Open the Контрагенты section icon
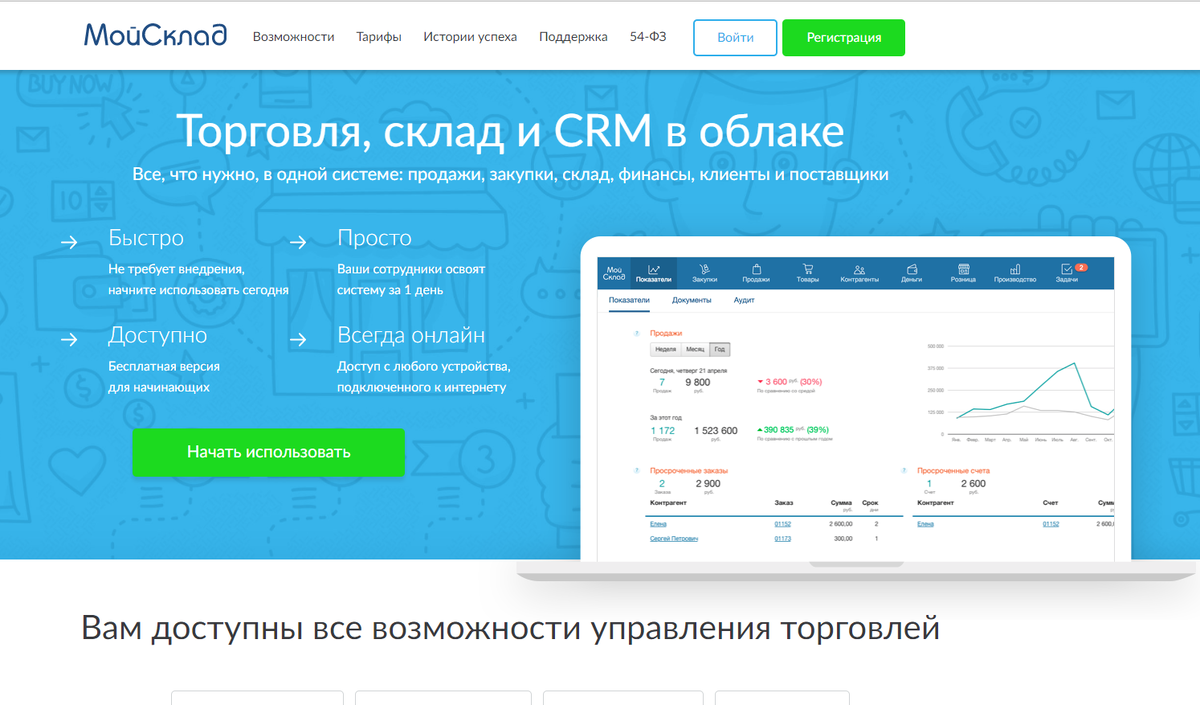The width and height of the screenshot is (1200, 705). tap(860, 268)
